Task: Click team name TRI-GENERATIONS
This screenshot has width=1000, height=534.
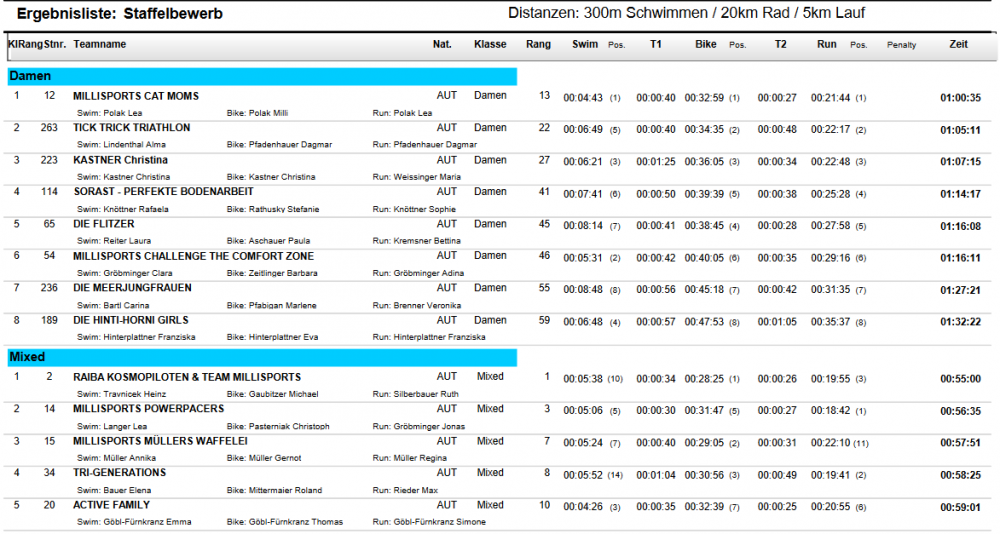Action: pyautogui.click(x=119, y=473)
